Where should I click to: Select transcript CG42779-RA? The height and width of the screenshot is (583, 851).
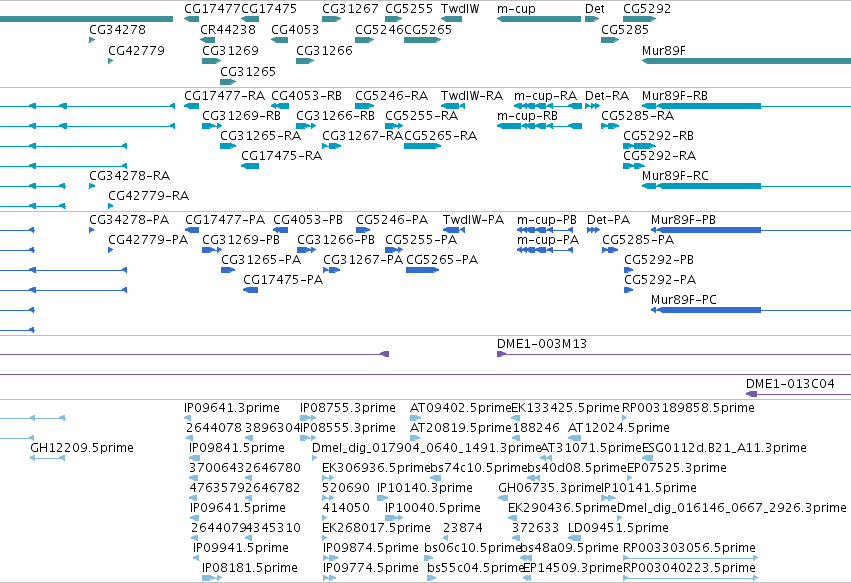(149, 195)
